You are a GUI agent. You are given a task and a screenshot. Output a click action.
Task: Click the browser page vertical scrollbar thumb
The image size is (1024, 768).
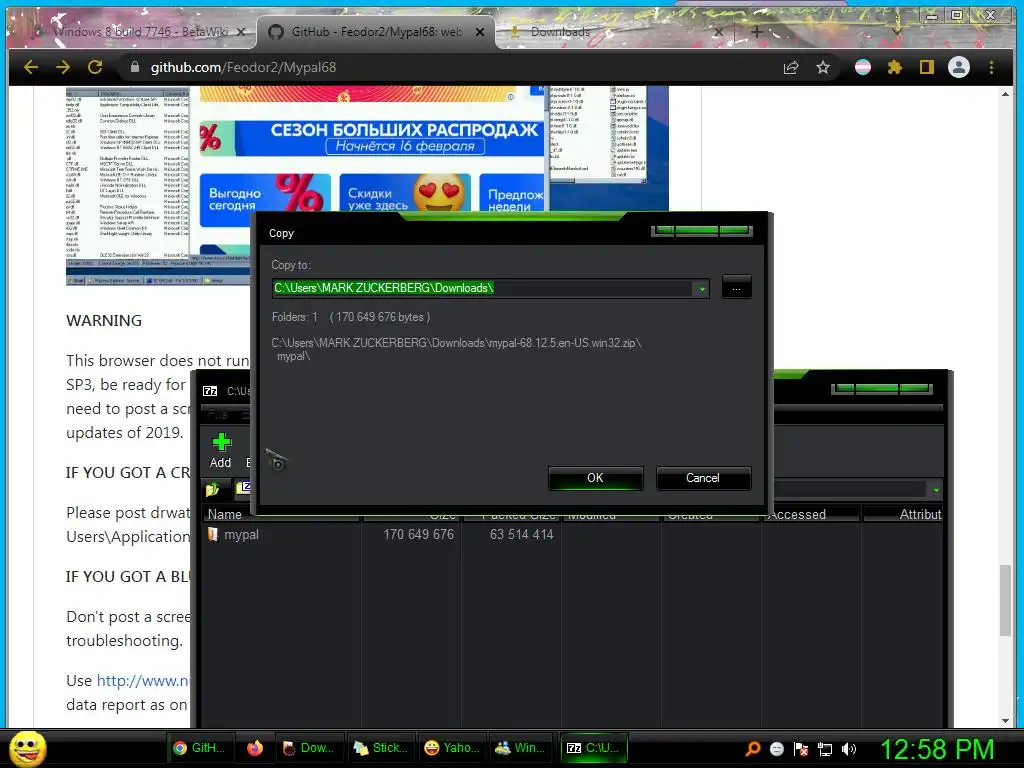(1005, 600)
